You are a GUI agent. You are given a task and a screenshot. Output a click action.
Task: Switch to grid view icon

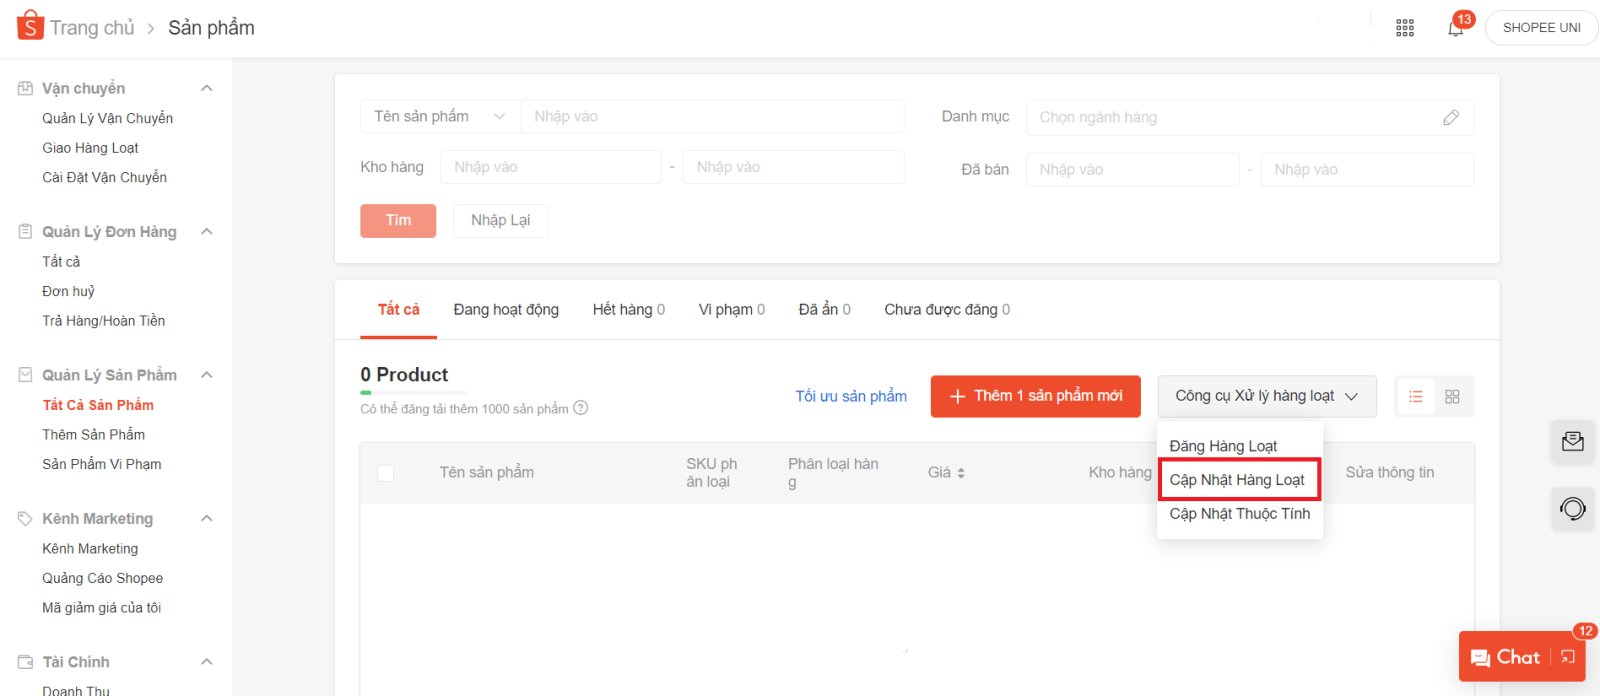tap(1452, 397)
